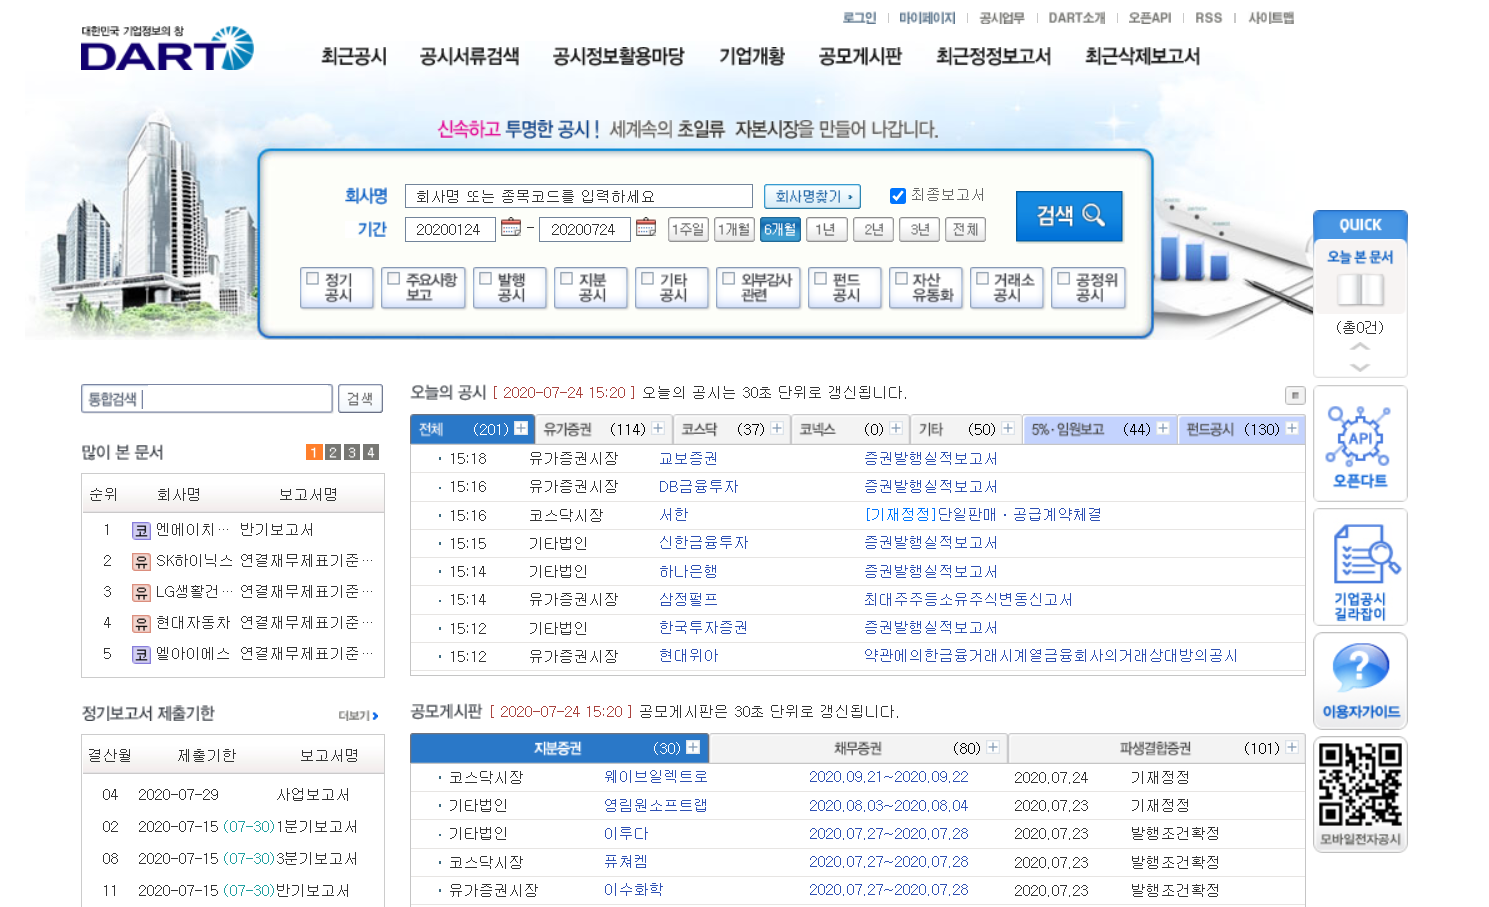Click the 코 market icon for 엔에이치
1489x907 pixels.
(x=141, y=531)
